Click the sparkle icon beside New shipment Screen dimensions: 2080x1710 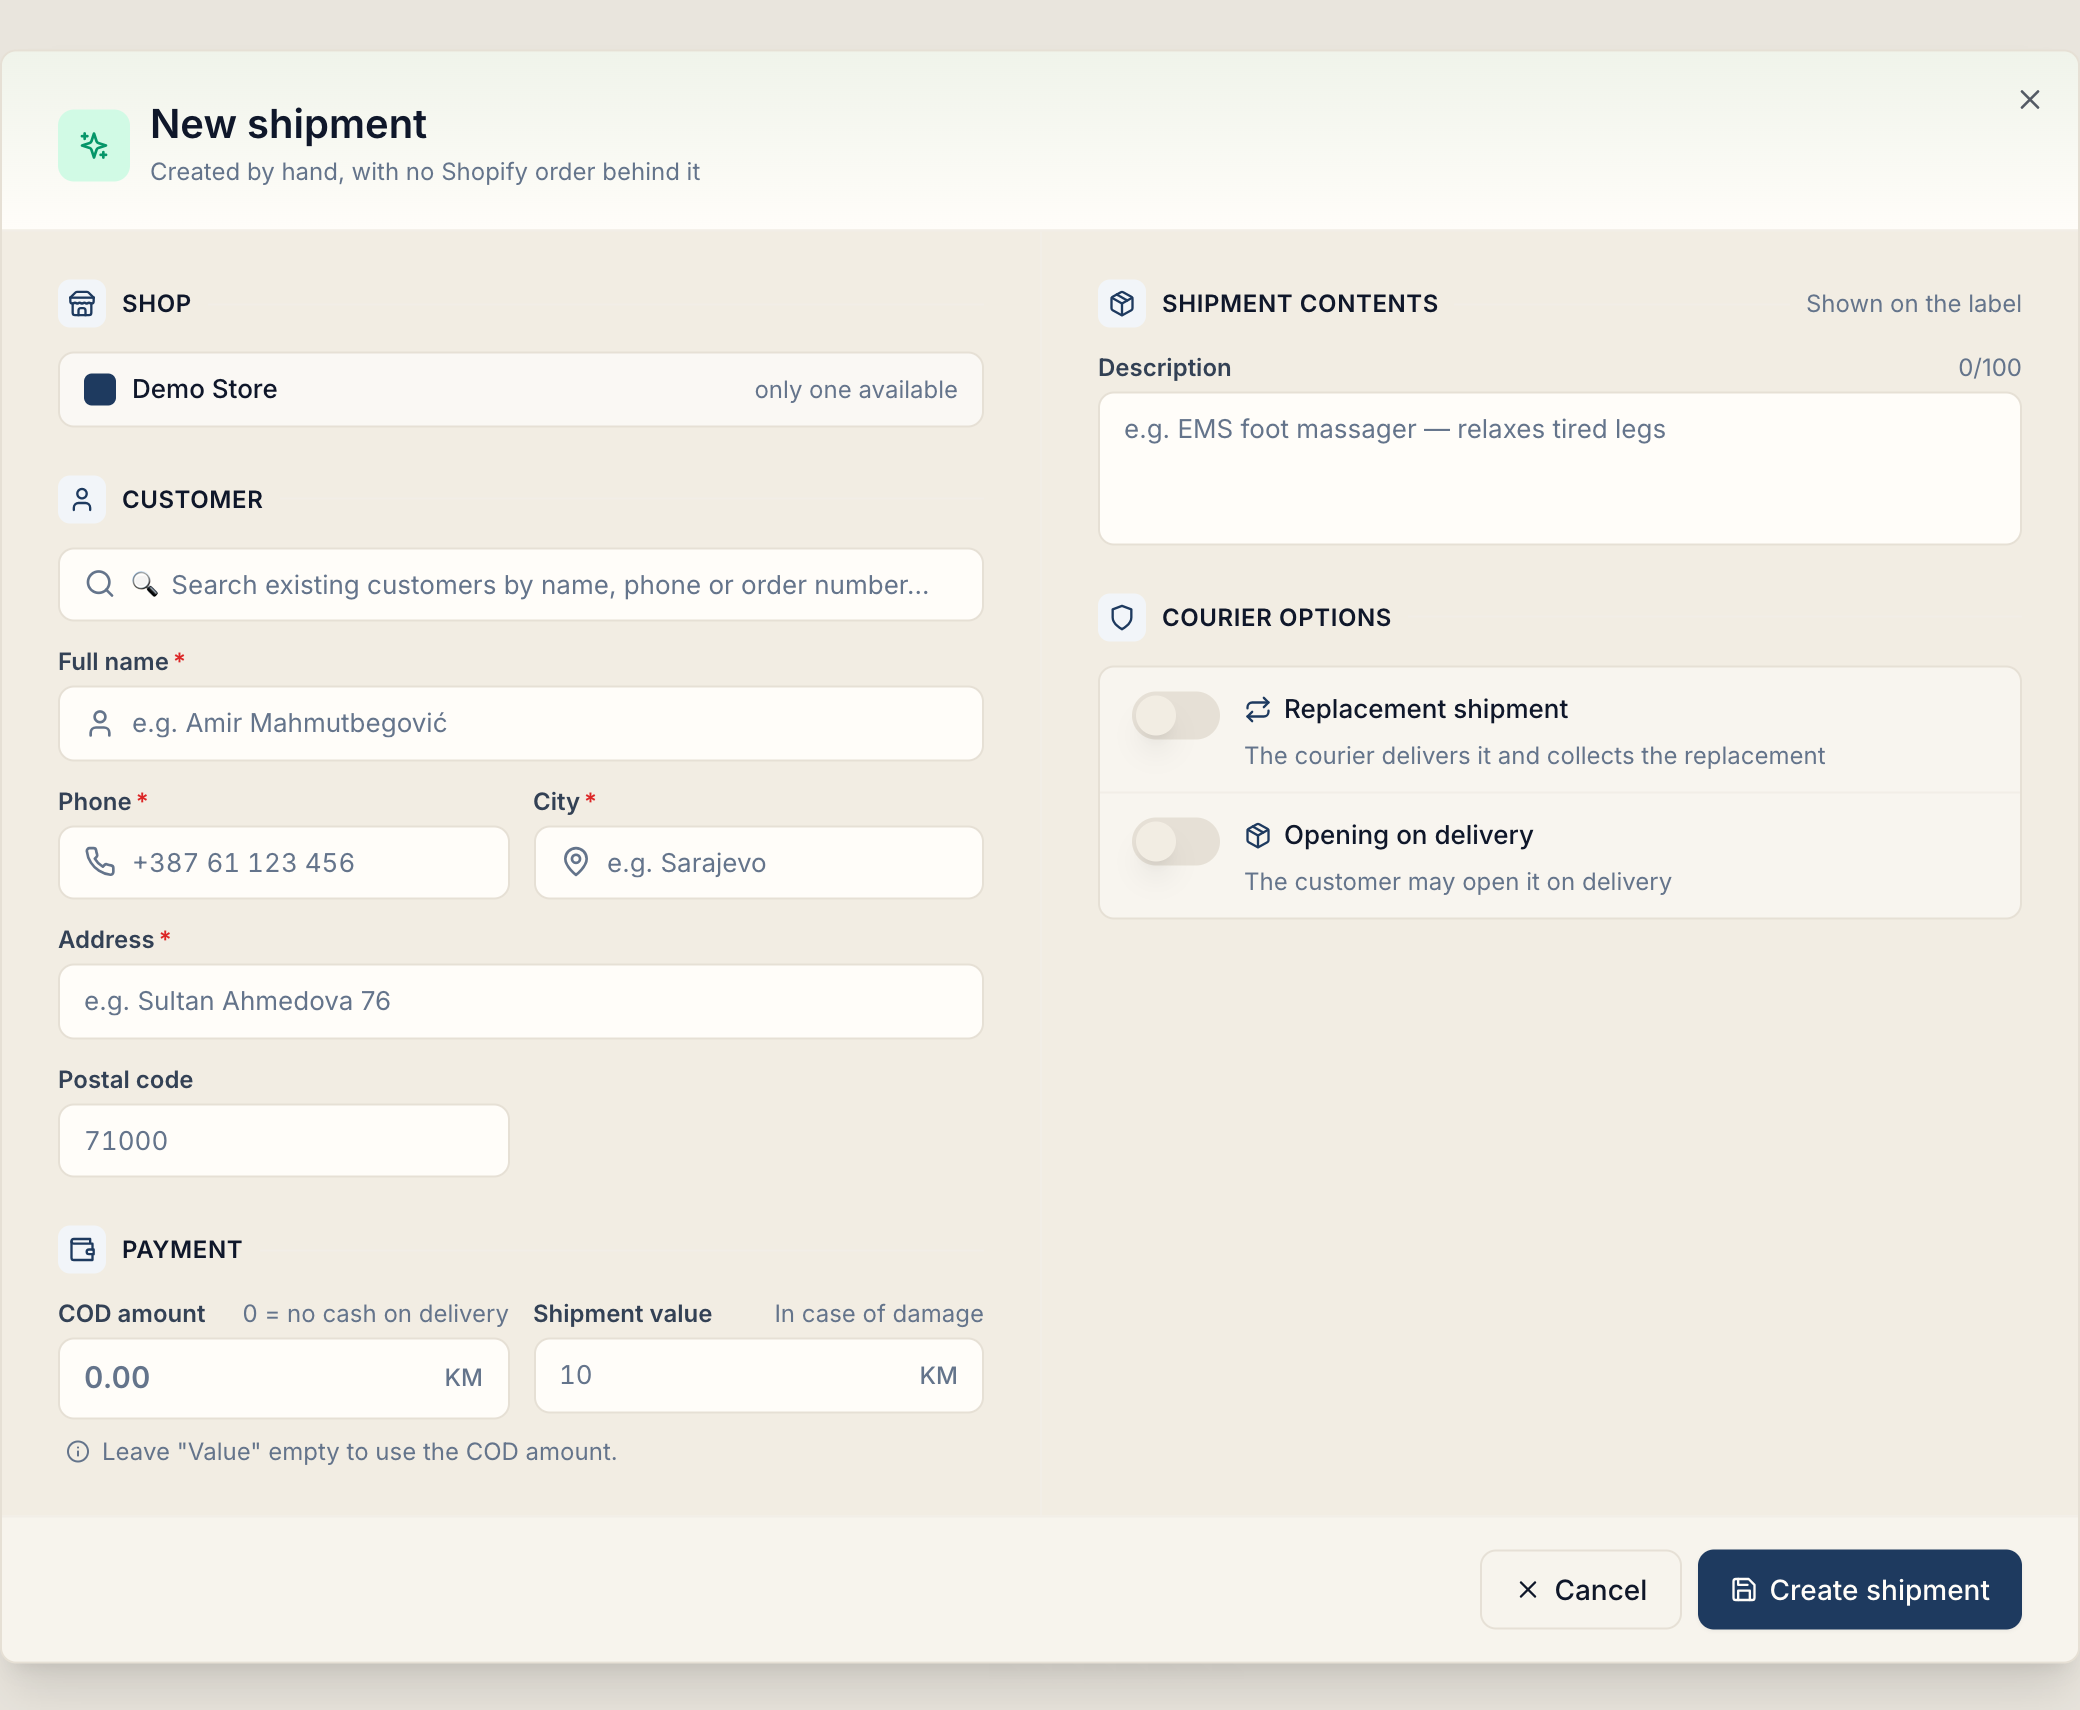[x=94, y=146]
